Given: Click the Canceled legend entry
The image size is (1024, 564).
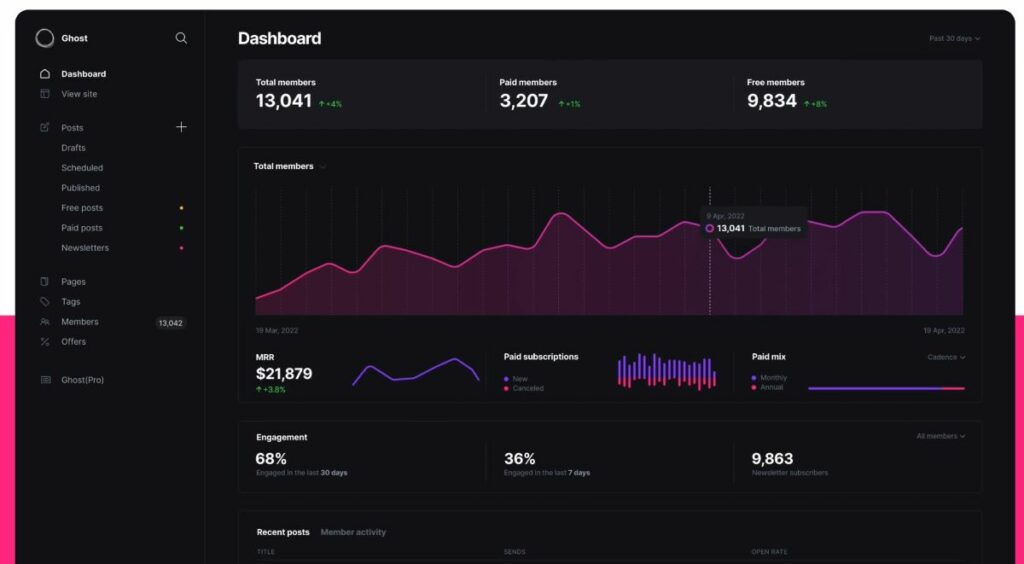Looking at the screenshot, I should tap(524, 388).
